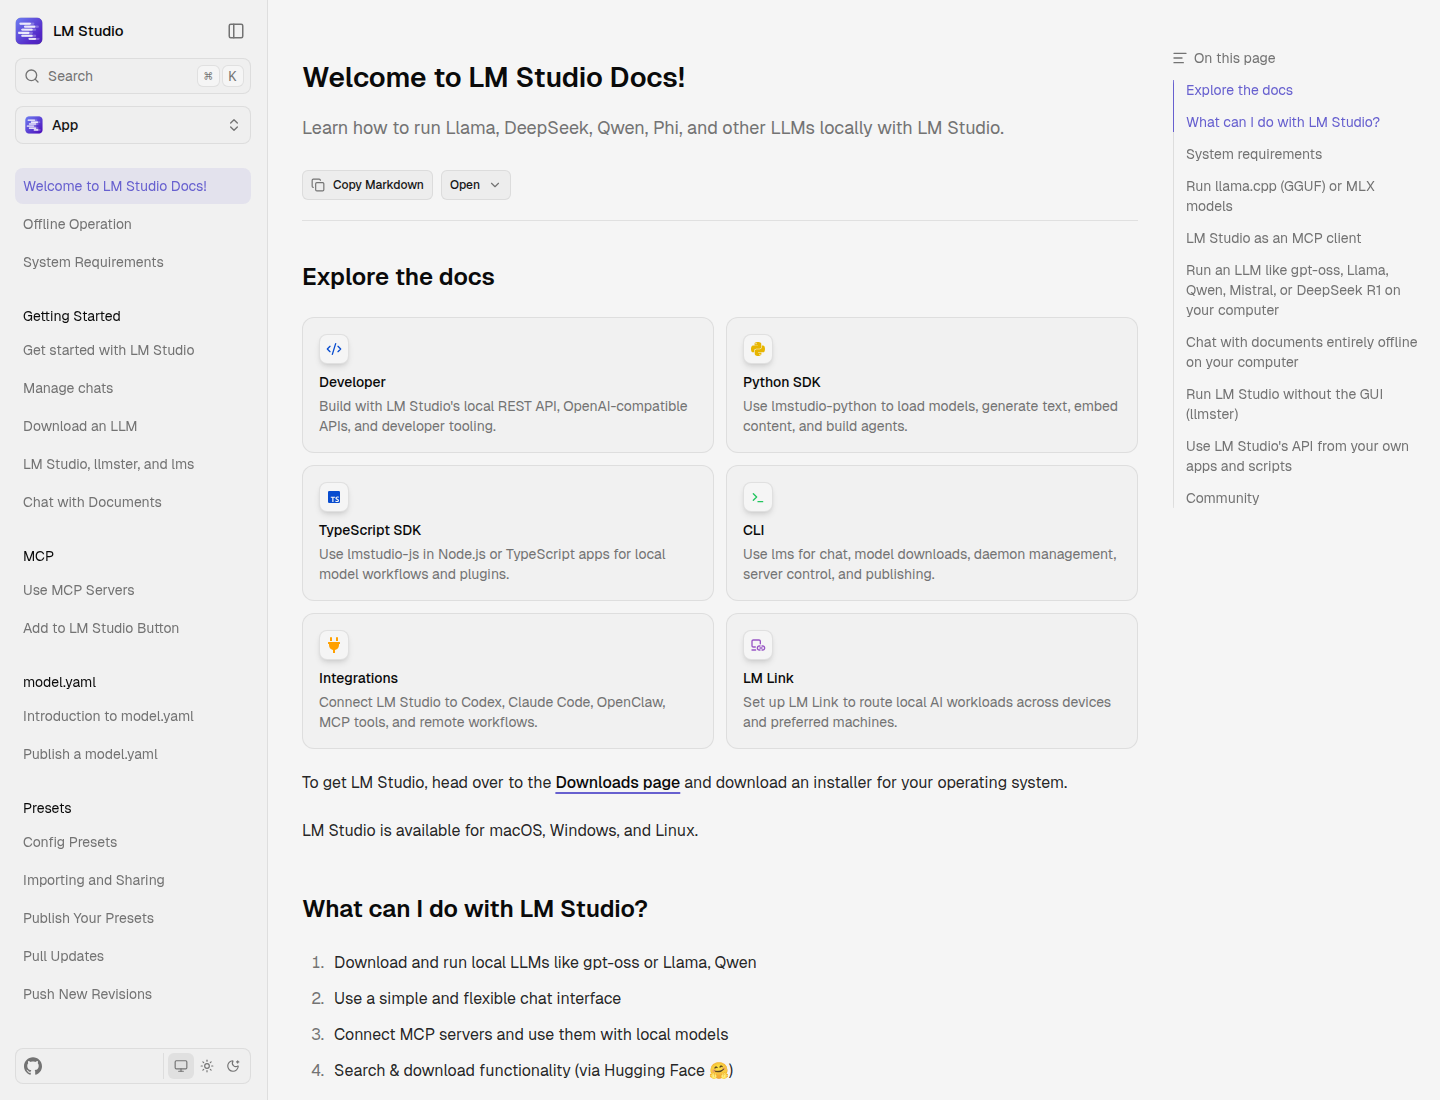Open the Developer docs card title
The image size is (1440, 1100).
352,382
